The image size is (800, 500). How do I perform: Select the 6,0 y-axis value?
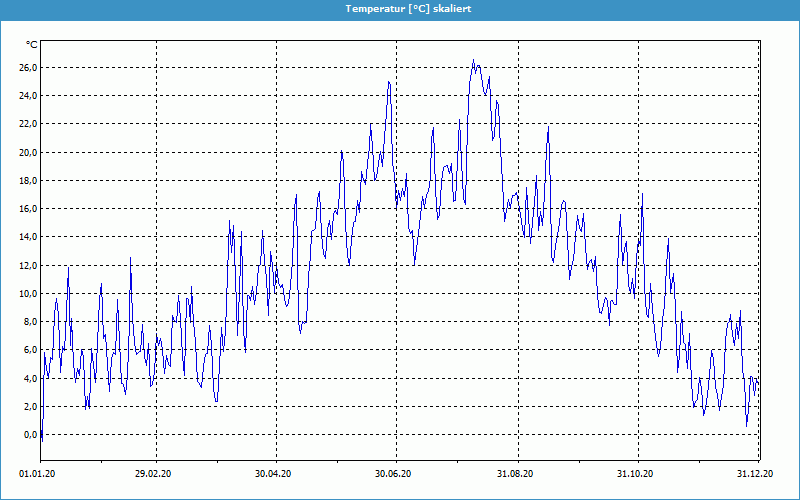click(x=30, y=350)
